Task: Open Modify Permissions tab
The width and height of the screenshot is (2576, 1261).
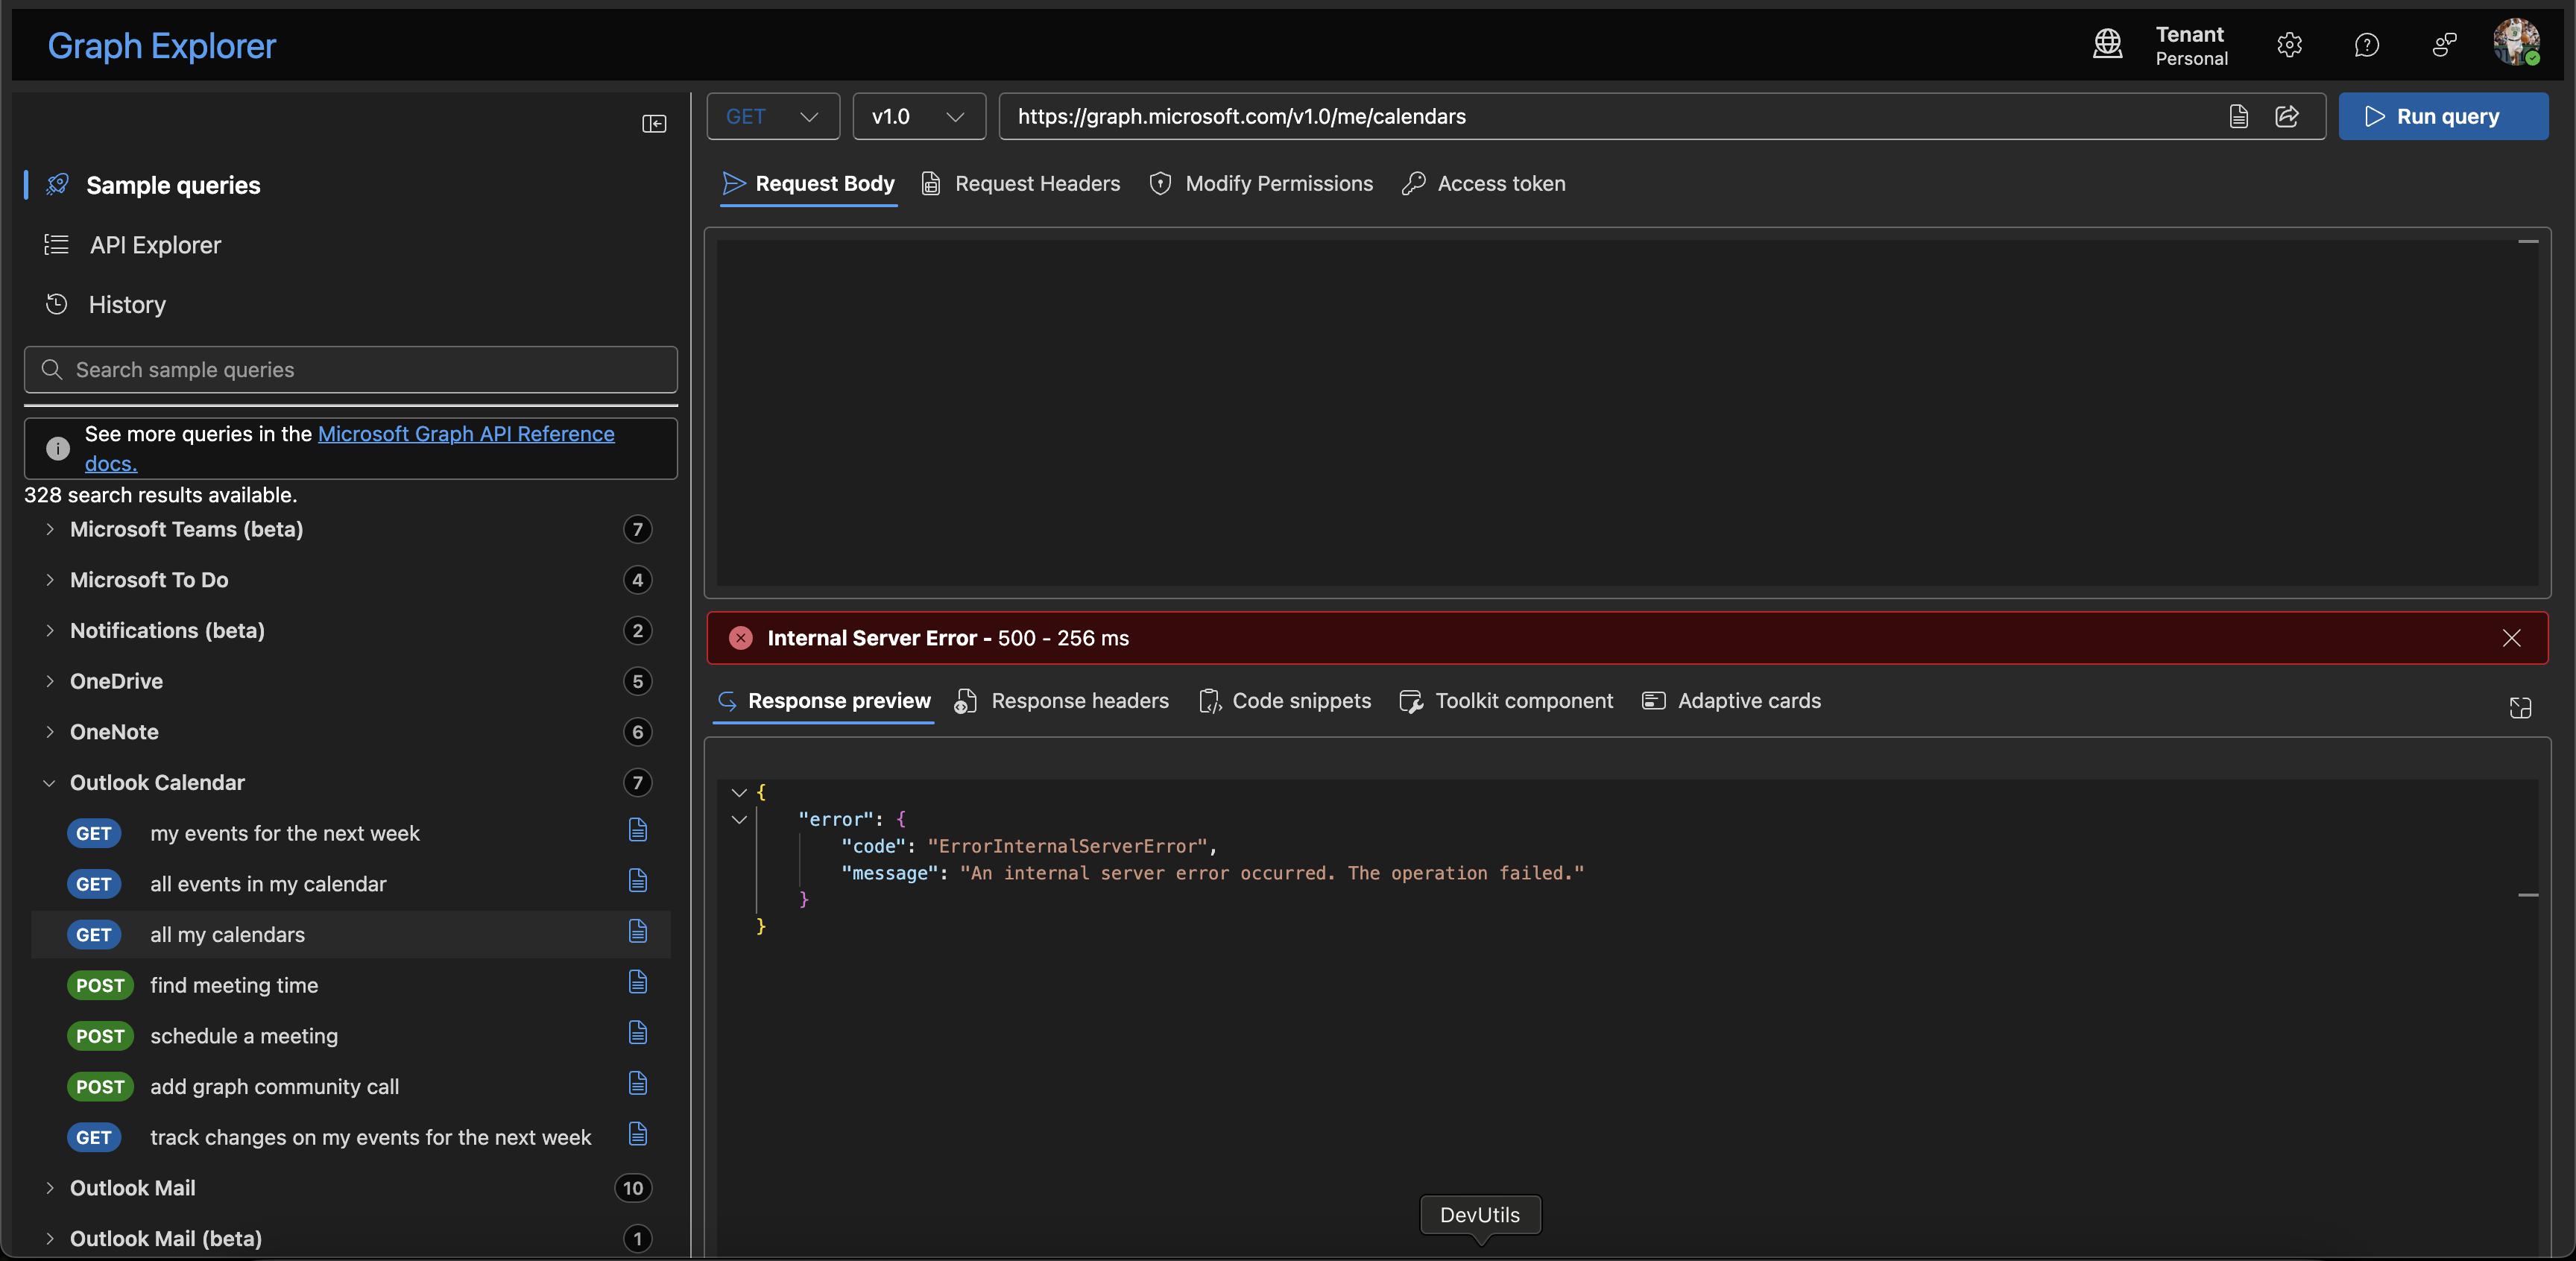Action: (x=1261, y=184)
